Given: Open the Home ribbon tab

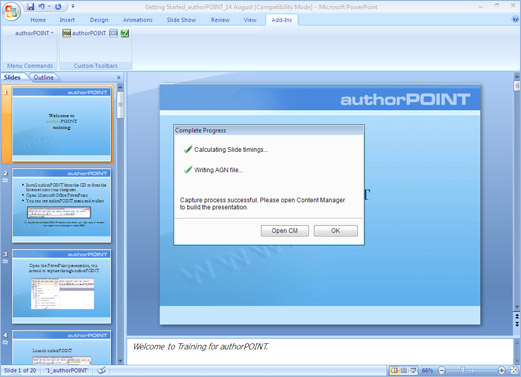Looking at the screenshot, I should [38, 20].
